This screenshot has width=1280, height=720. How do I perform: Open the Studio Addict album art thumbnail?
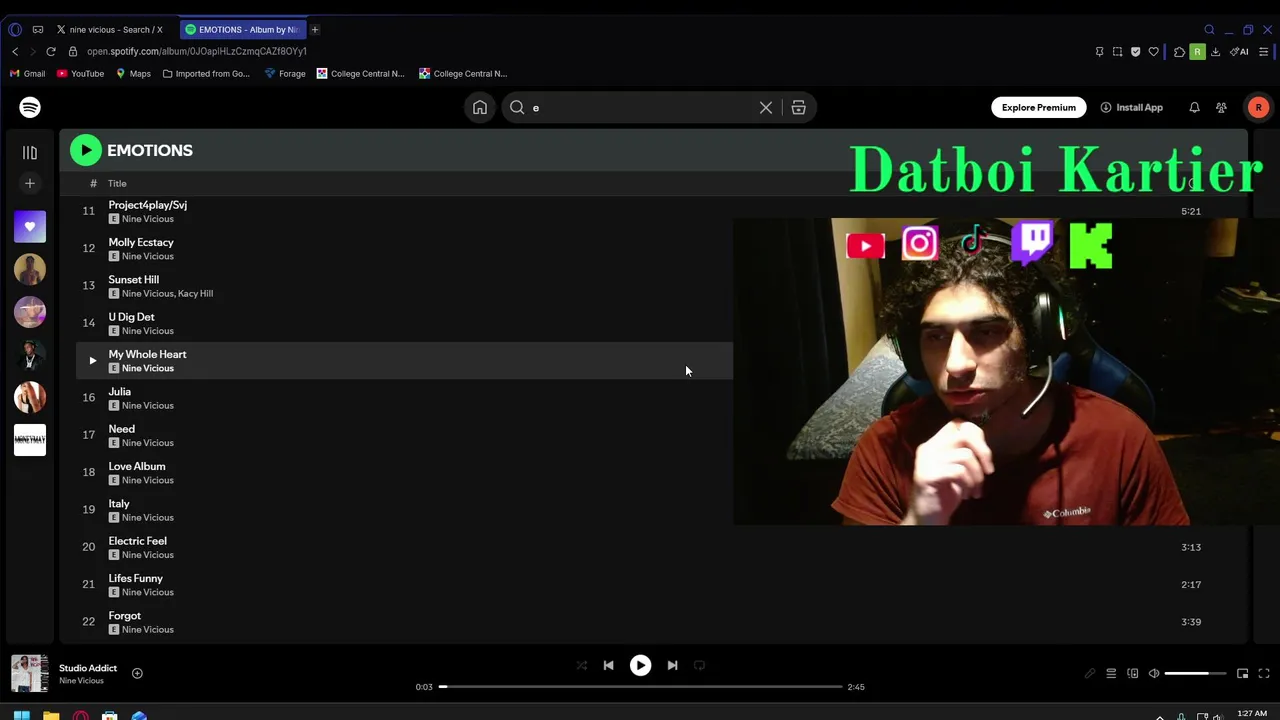(x=30, y=673)
